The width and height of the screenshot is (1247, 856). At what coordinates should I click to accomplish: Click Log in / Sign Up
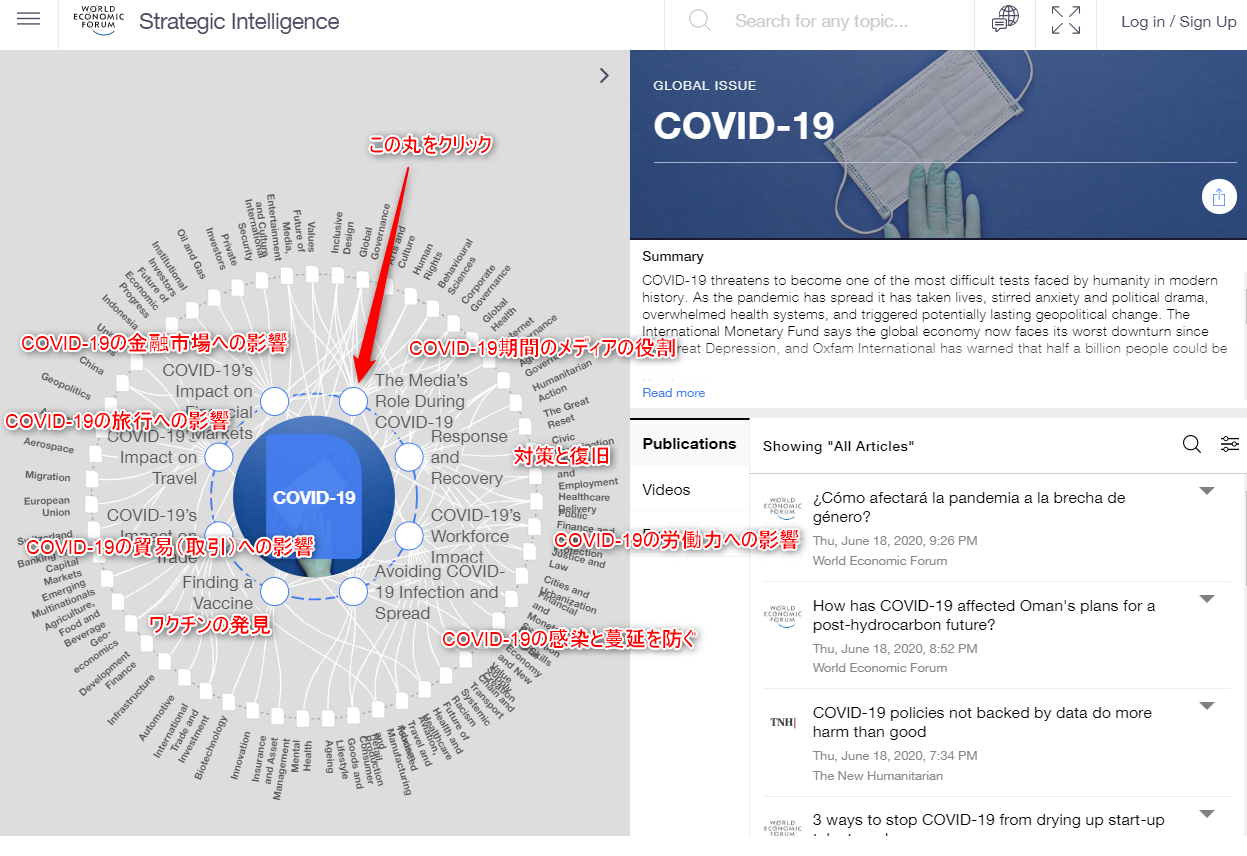1178,22
